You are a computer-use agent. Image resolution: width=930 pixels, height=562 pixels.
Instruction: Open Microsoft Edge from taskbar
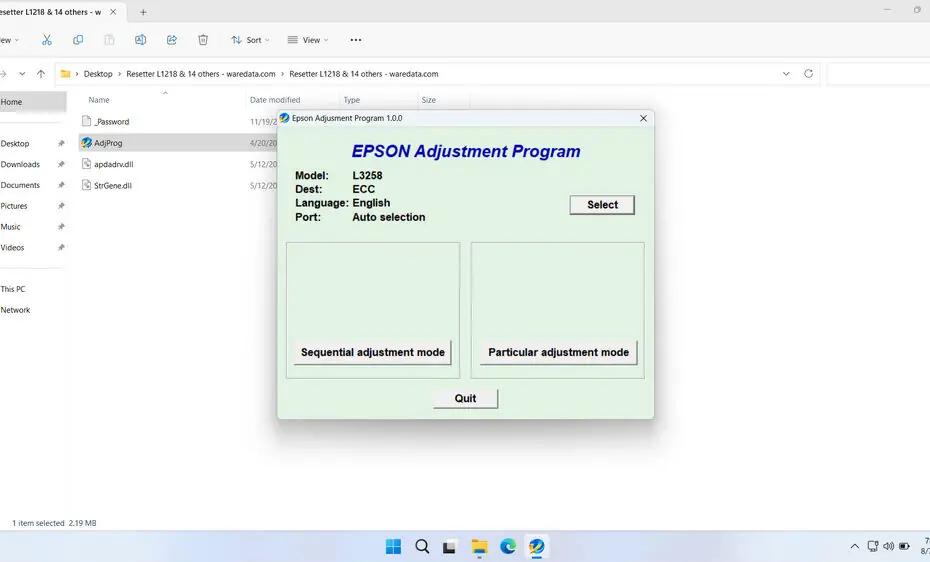click(x=508, y=546)
